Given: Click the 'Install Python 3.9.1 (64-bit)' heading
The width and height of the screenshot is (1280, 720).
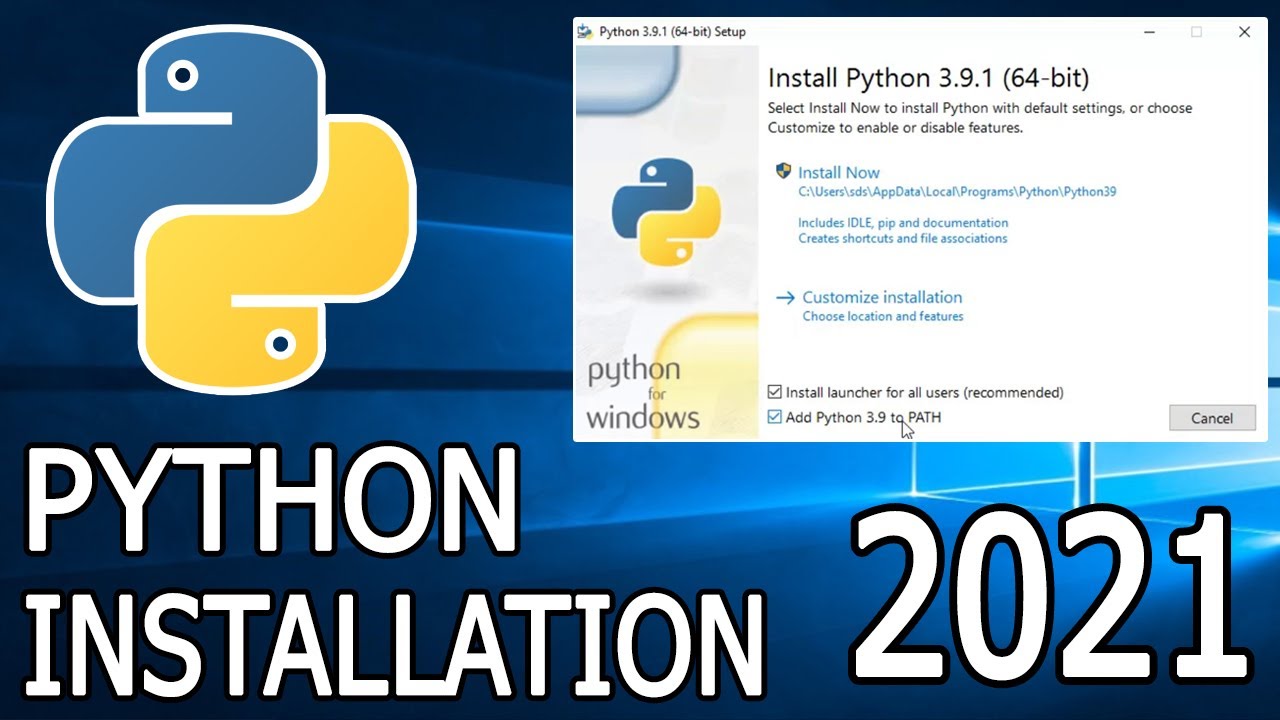Looking at the screenshot, I should 928,77.
